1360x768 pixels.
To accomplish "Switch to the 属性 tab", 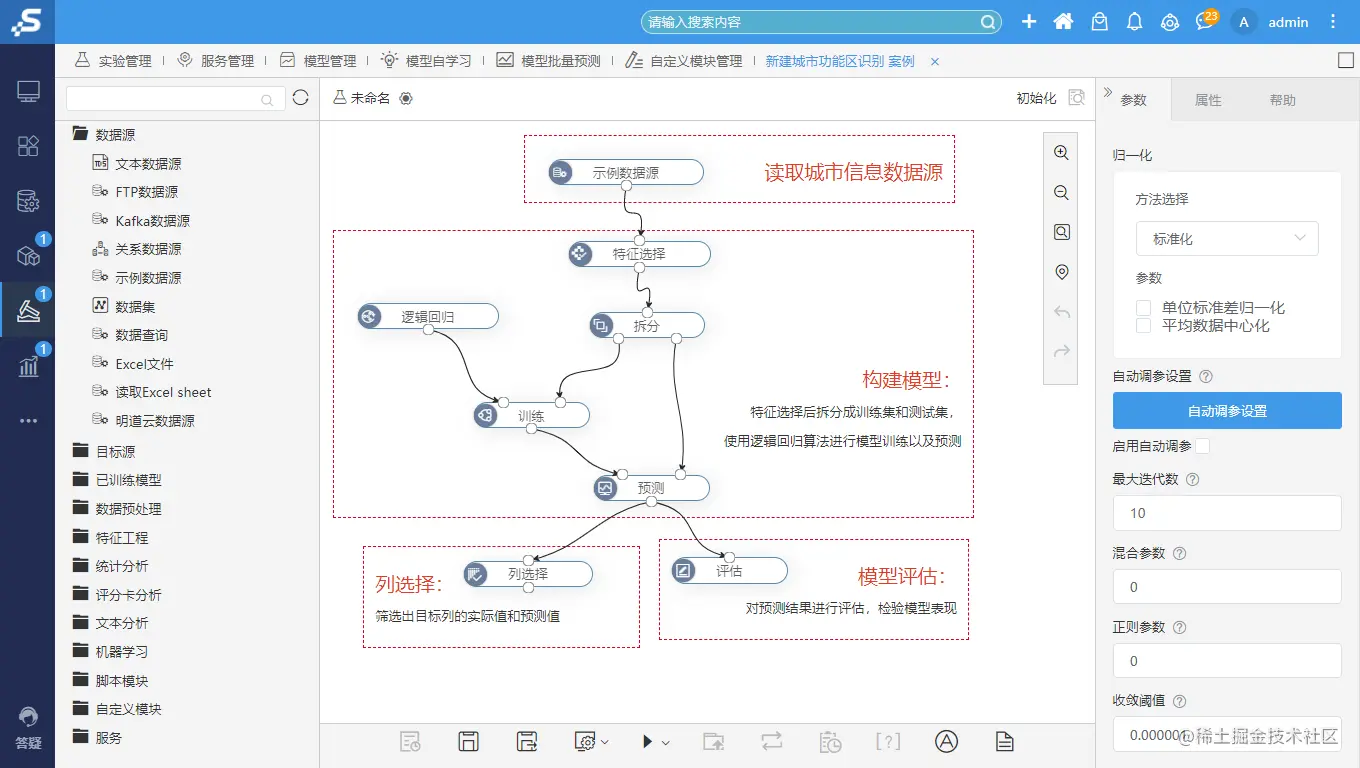I will pos(1208,99).
